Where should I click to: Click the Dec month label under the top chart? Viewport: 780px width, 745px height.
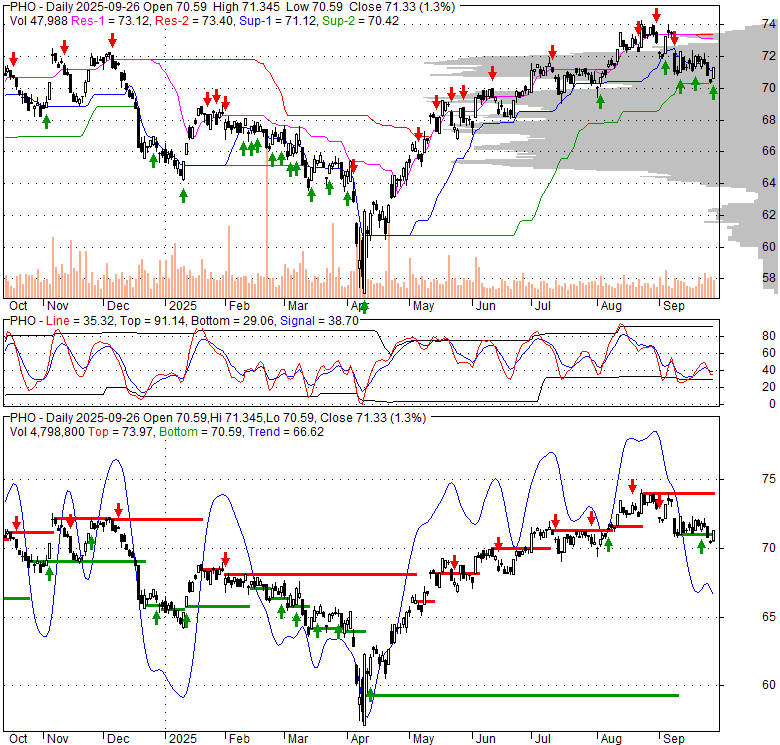click(118, 305)
